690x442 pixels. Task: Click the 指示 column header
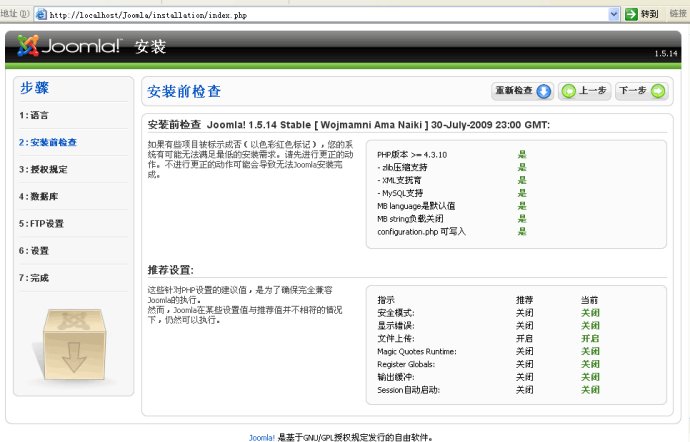pyautogui.click(x=385, y=300)
